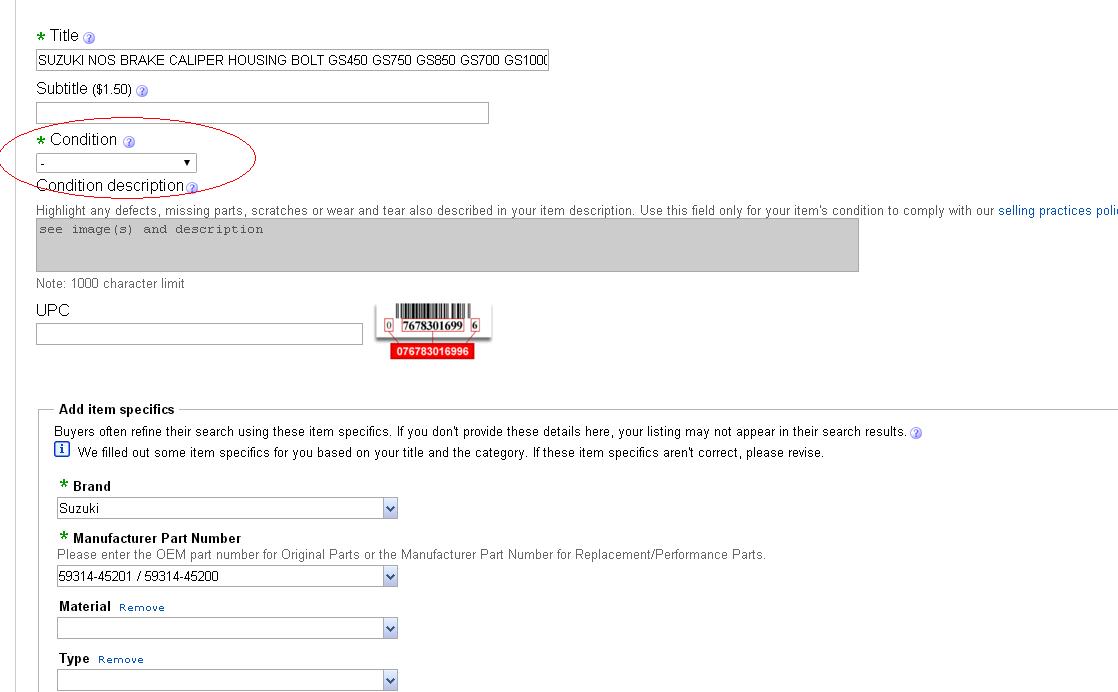Click in the Manufacturer Part Number text field
The image size is (1118, 692).
(220, 577)
